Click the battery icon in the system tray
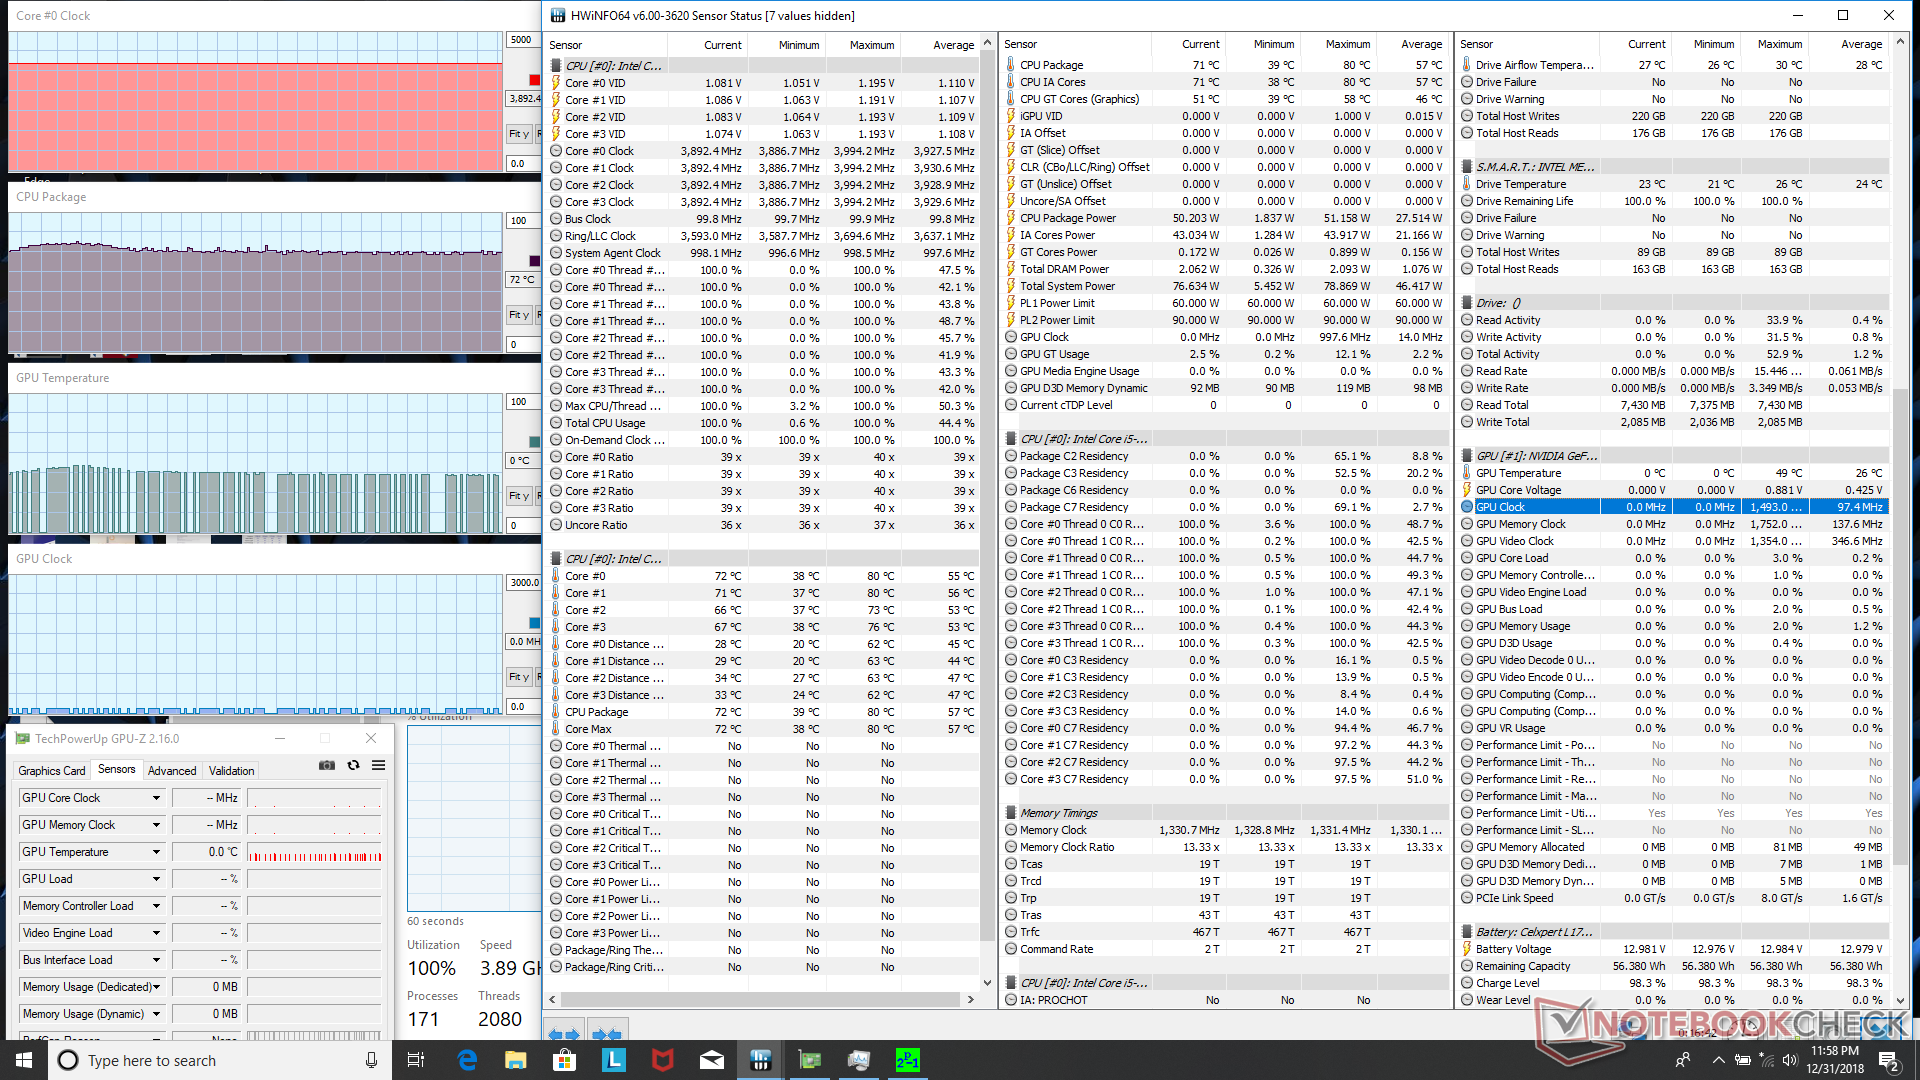Screen dimensions: 1920x1080 pos(1742,1060)
